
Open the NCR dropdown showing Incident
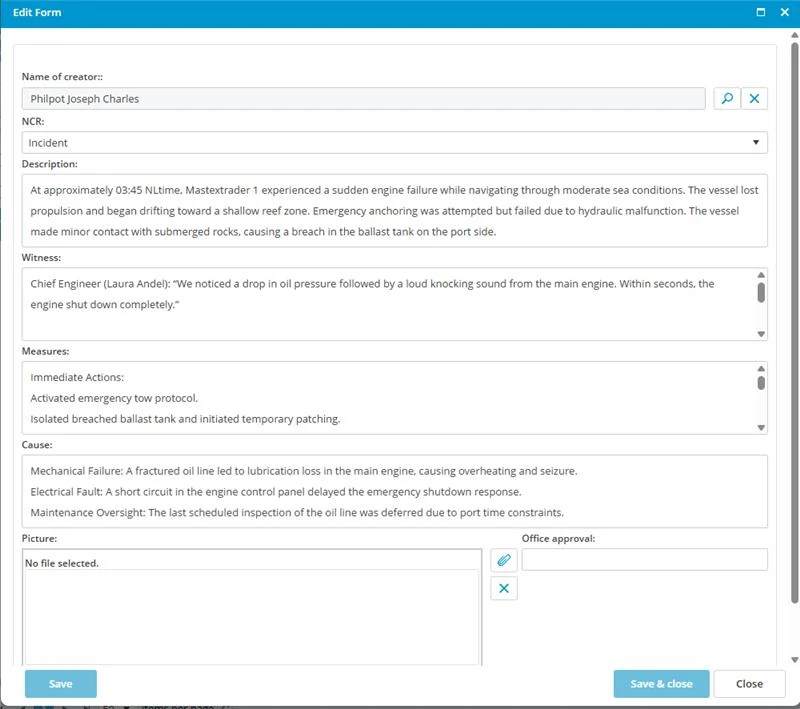394,143
